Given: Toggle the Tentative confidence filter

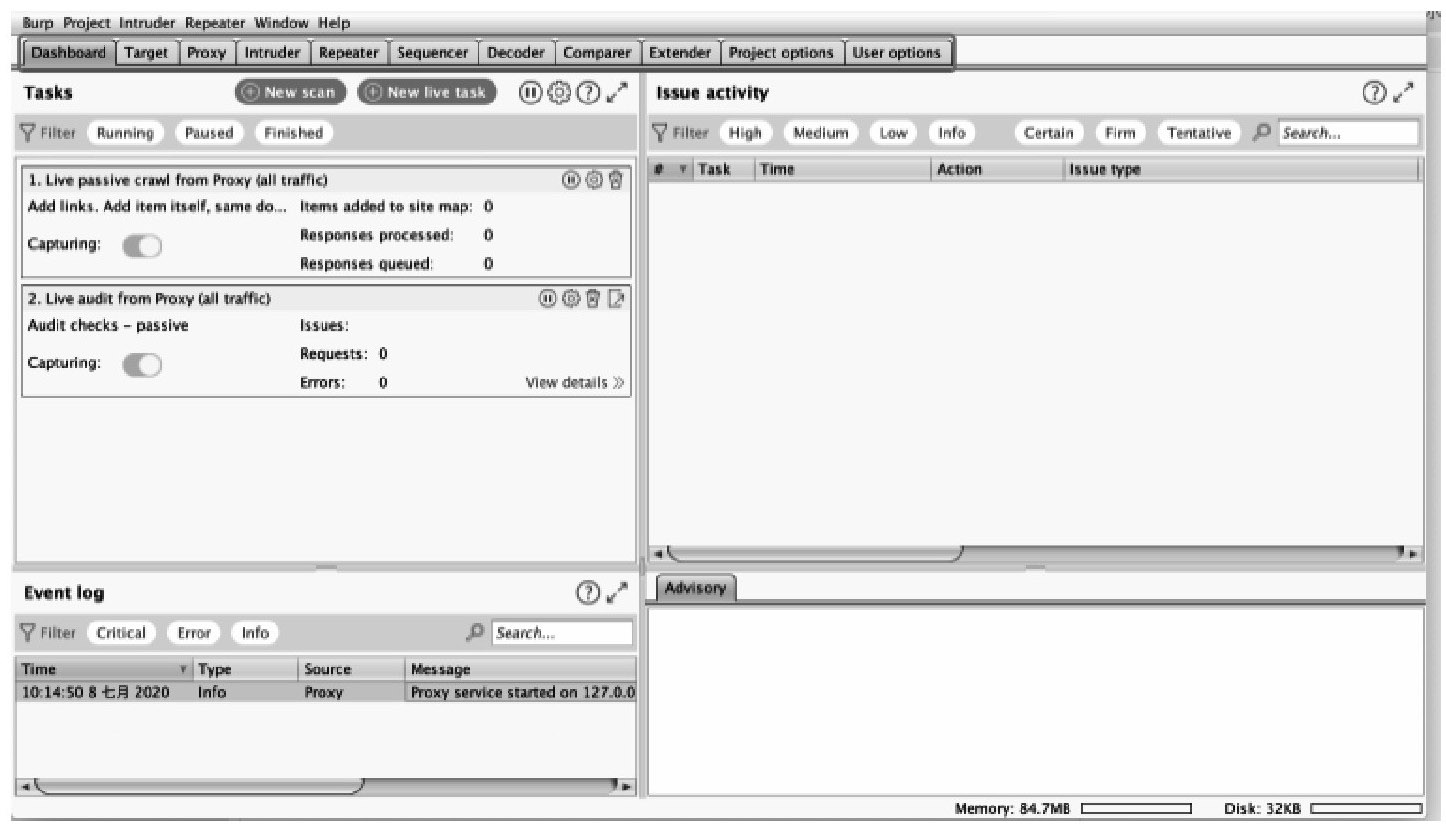Looking at the screenshot, I should coord(1199,133).
